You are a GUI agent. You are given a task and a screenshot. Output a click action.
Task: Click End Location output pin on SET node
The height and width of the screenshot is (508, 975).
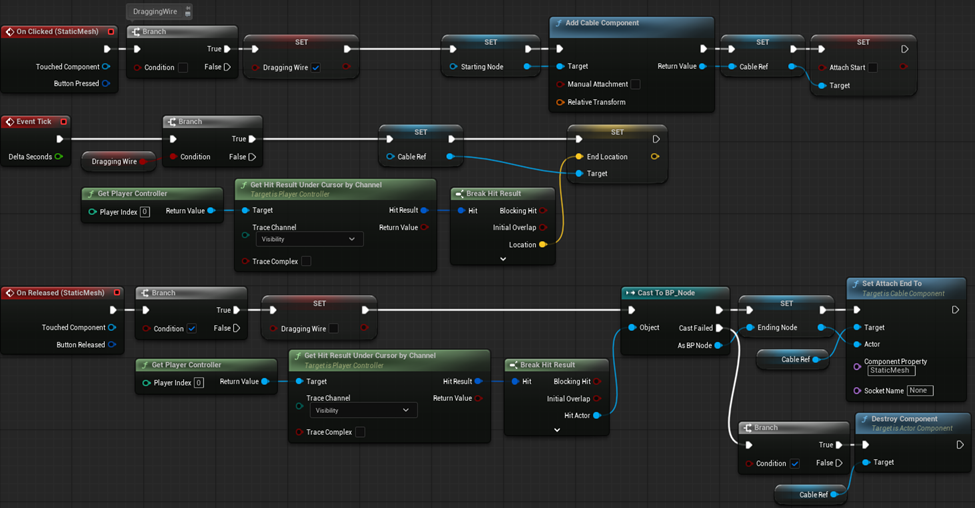655,157
